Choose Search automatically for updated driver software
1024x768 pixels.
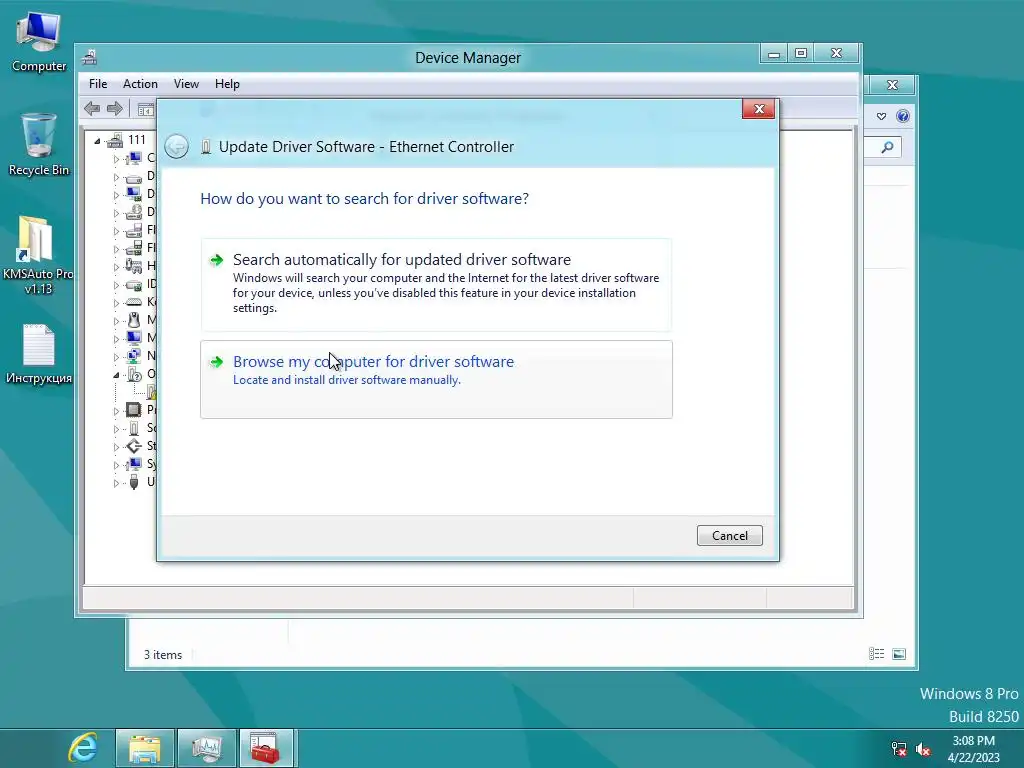[x=436, y=285]
